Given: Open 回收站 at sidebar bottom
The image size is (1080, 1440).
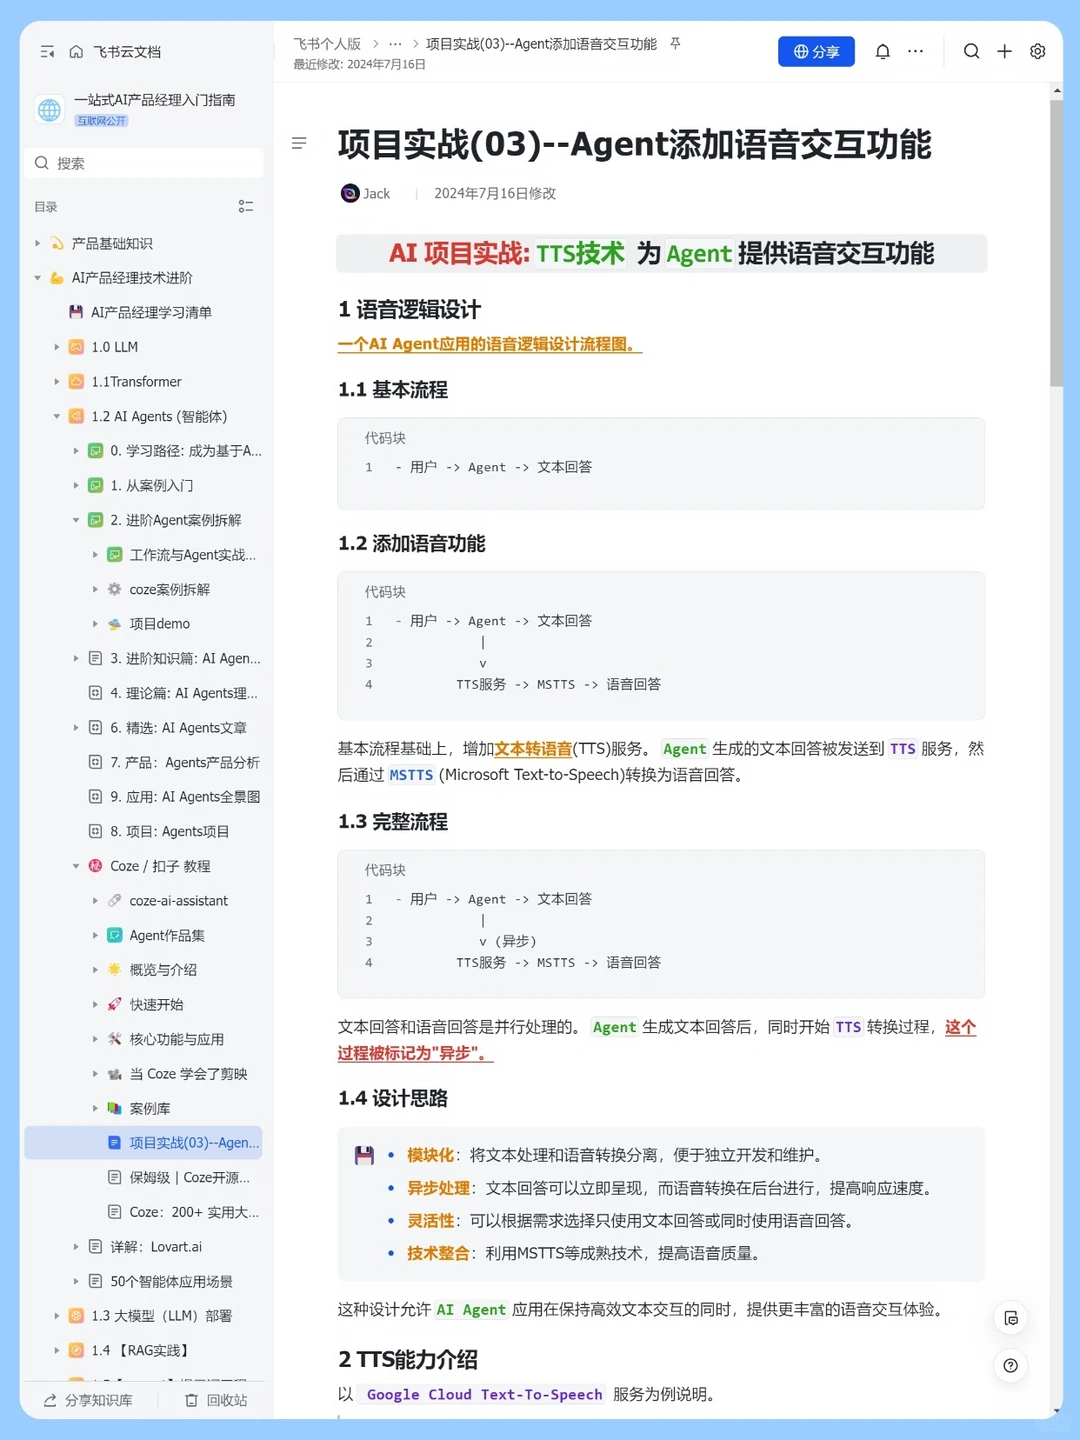Looking at the screenshot, I should pyautogui.click(x=216, y=1400).
